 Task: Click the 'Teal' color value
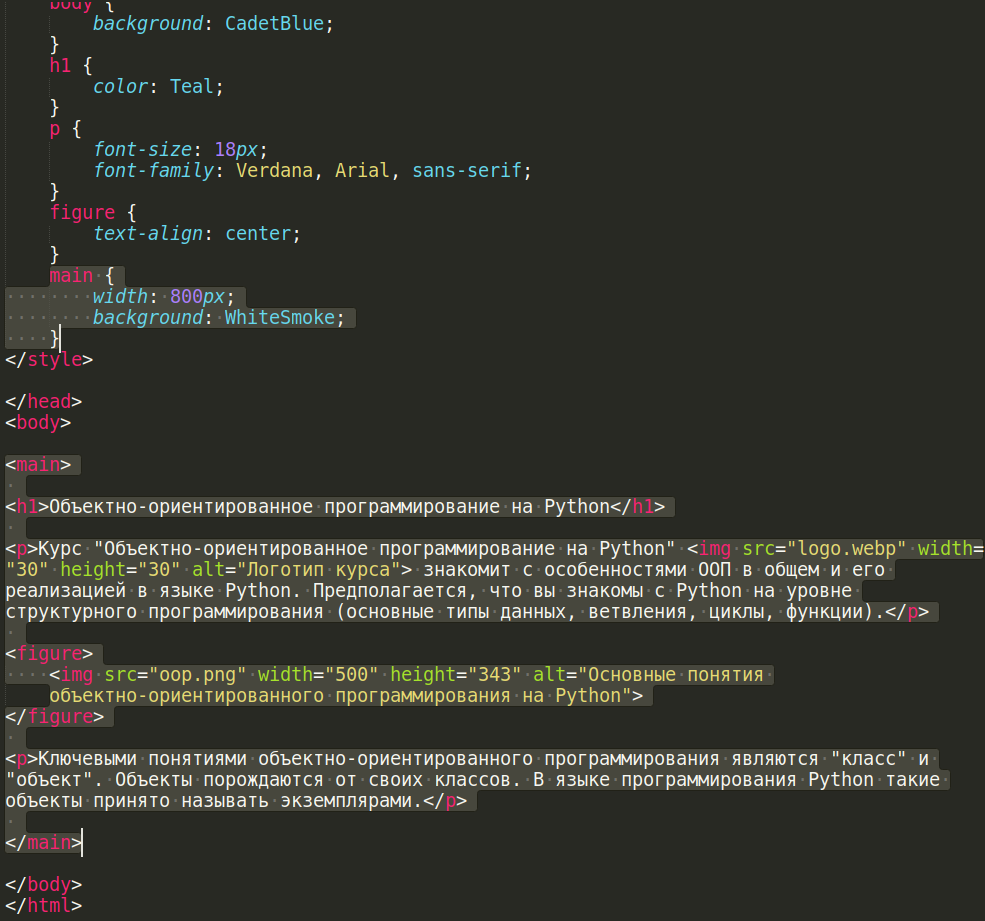coord(192,87)
